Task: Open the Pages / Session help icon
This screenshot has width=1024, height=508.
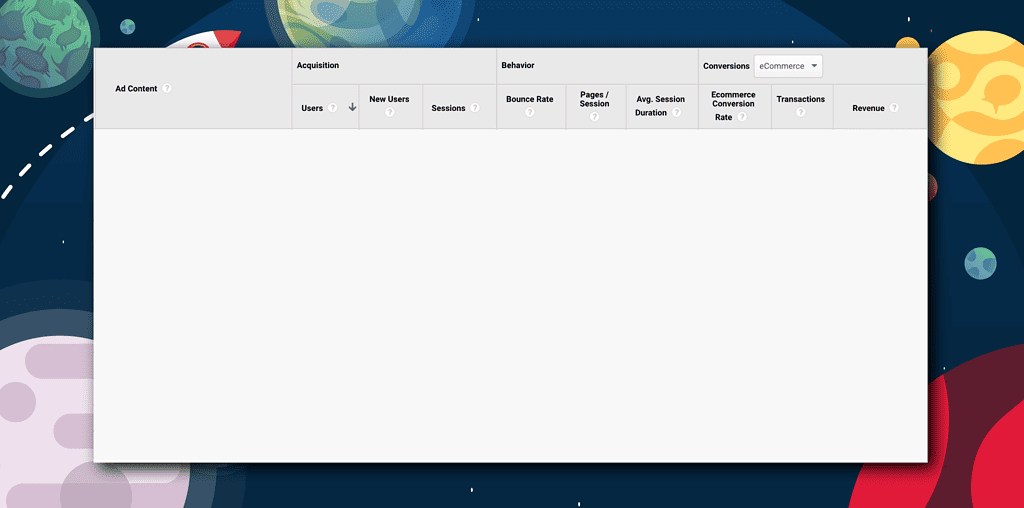Action: pyautogui.click(x=594, y=117)
